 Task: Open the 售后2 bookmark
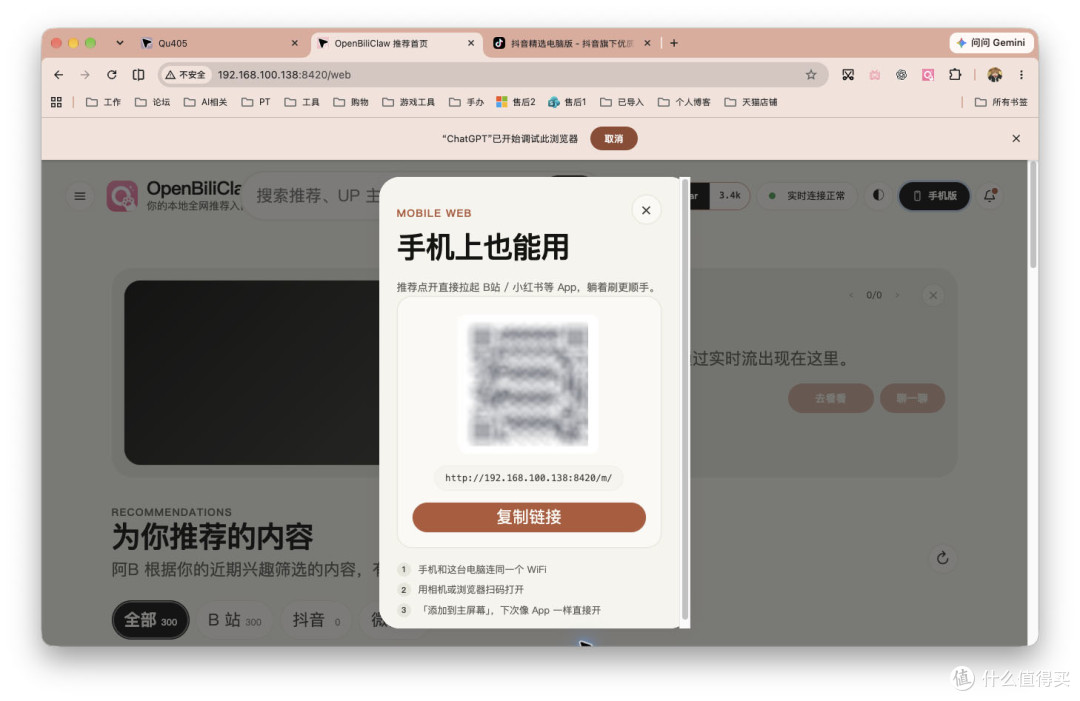[x=515, y=102]
